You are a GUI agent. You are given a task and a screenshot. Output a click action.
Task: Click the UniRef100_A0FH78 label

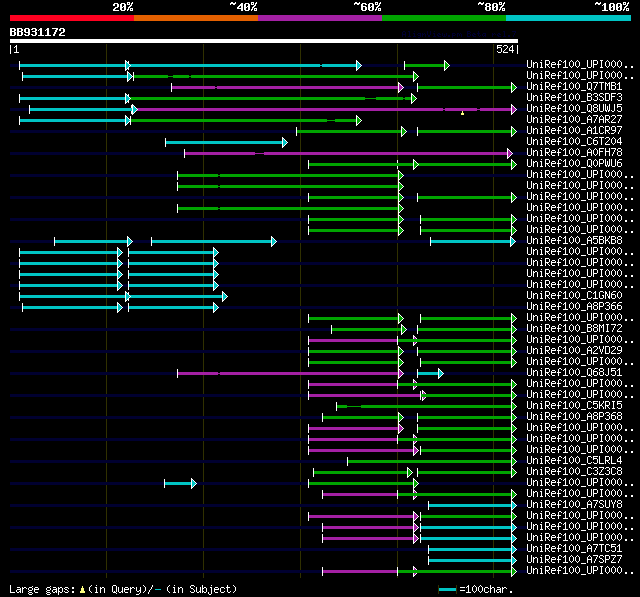click(x=574, y=153)
